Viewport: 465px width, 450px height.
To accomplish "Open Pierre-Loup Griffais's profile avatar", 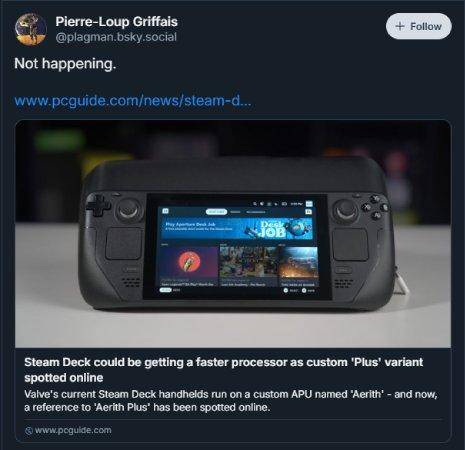I will (31, 29).
